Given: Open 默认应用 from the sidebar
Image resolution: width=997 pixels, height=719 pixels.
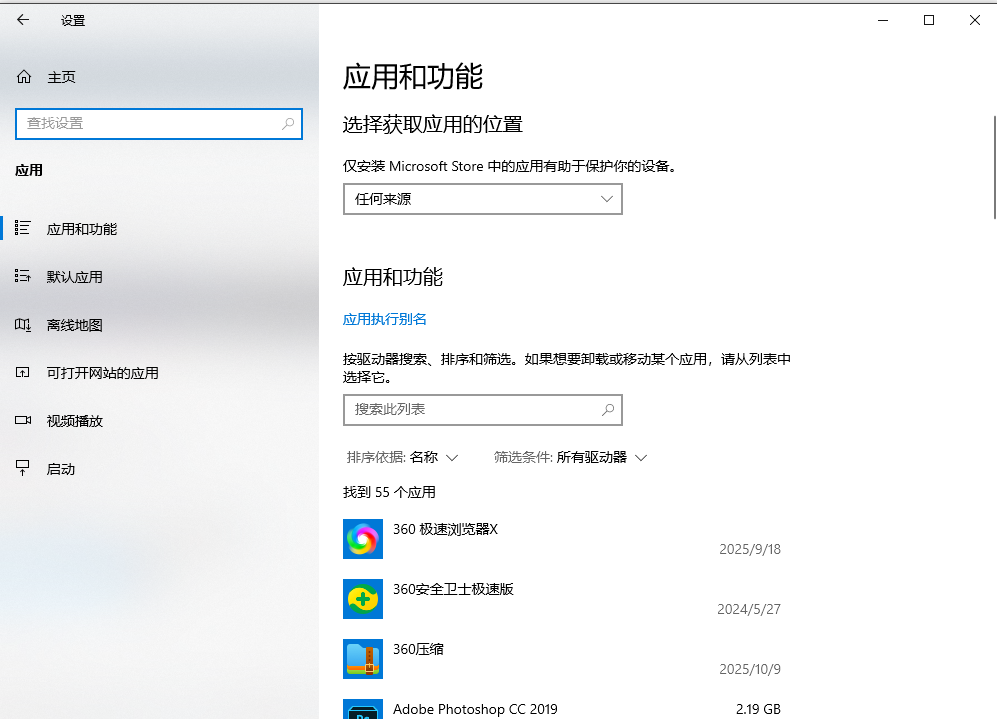Looking at the screenshot, I should [x=23, y=276].
